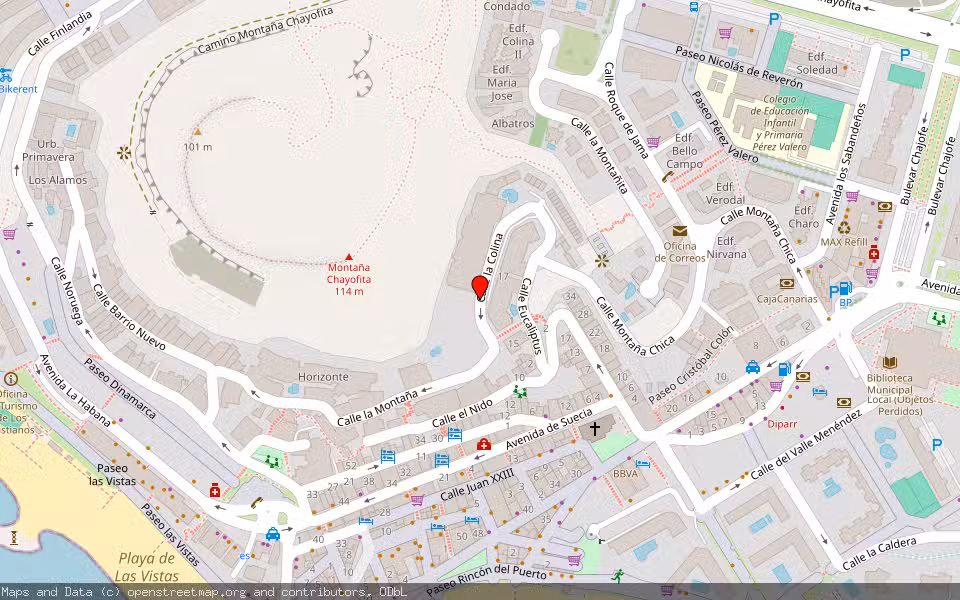Select the recycling icon near MAX Refill
This screenshot has height=600, width=960.
844,228
